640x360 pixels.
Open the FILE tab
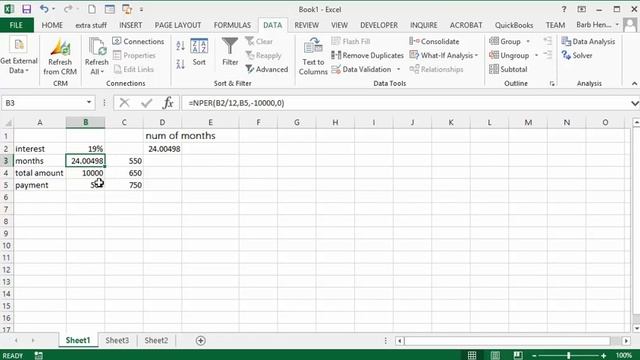click(16, 25)
